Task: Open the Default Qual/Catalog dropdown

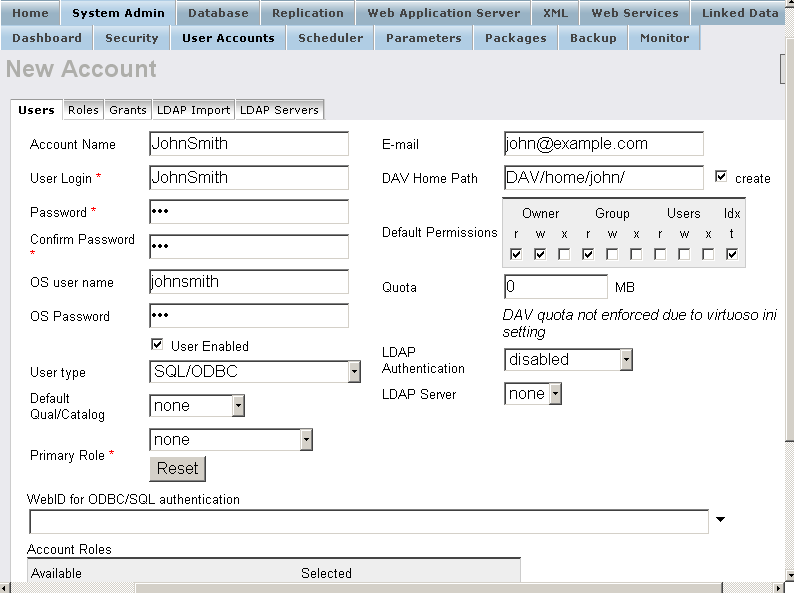Action: [197, 406]
